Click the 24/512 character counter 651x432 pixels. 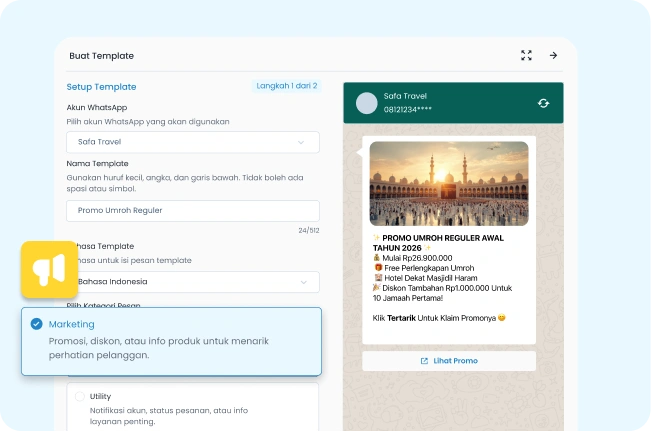[x=308, y=230]
